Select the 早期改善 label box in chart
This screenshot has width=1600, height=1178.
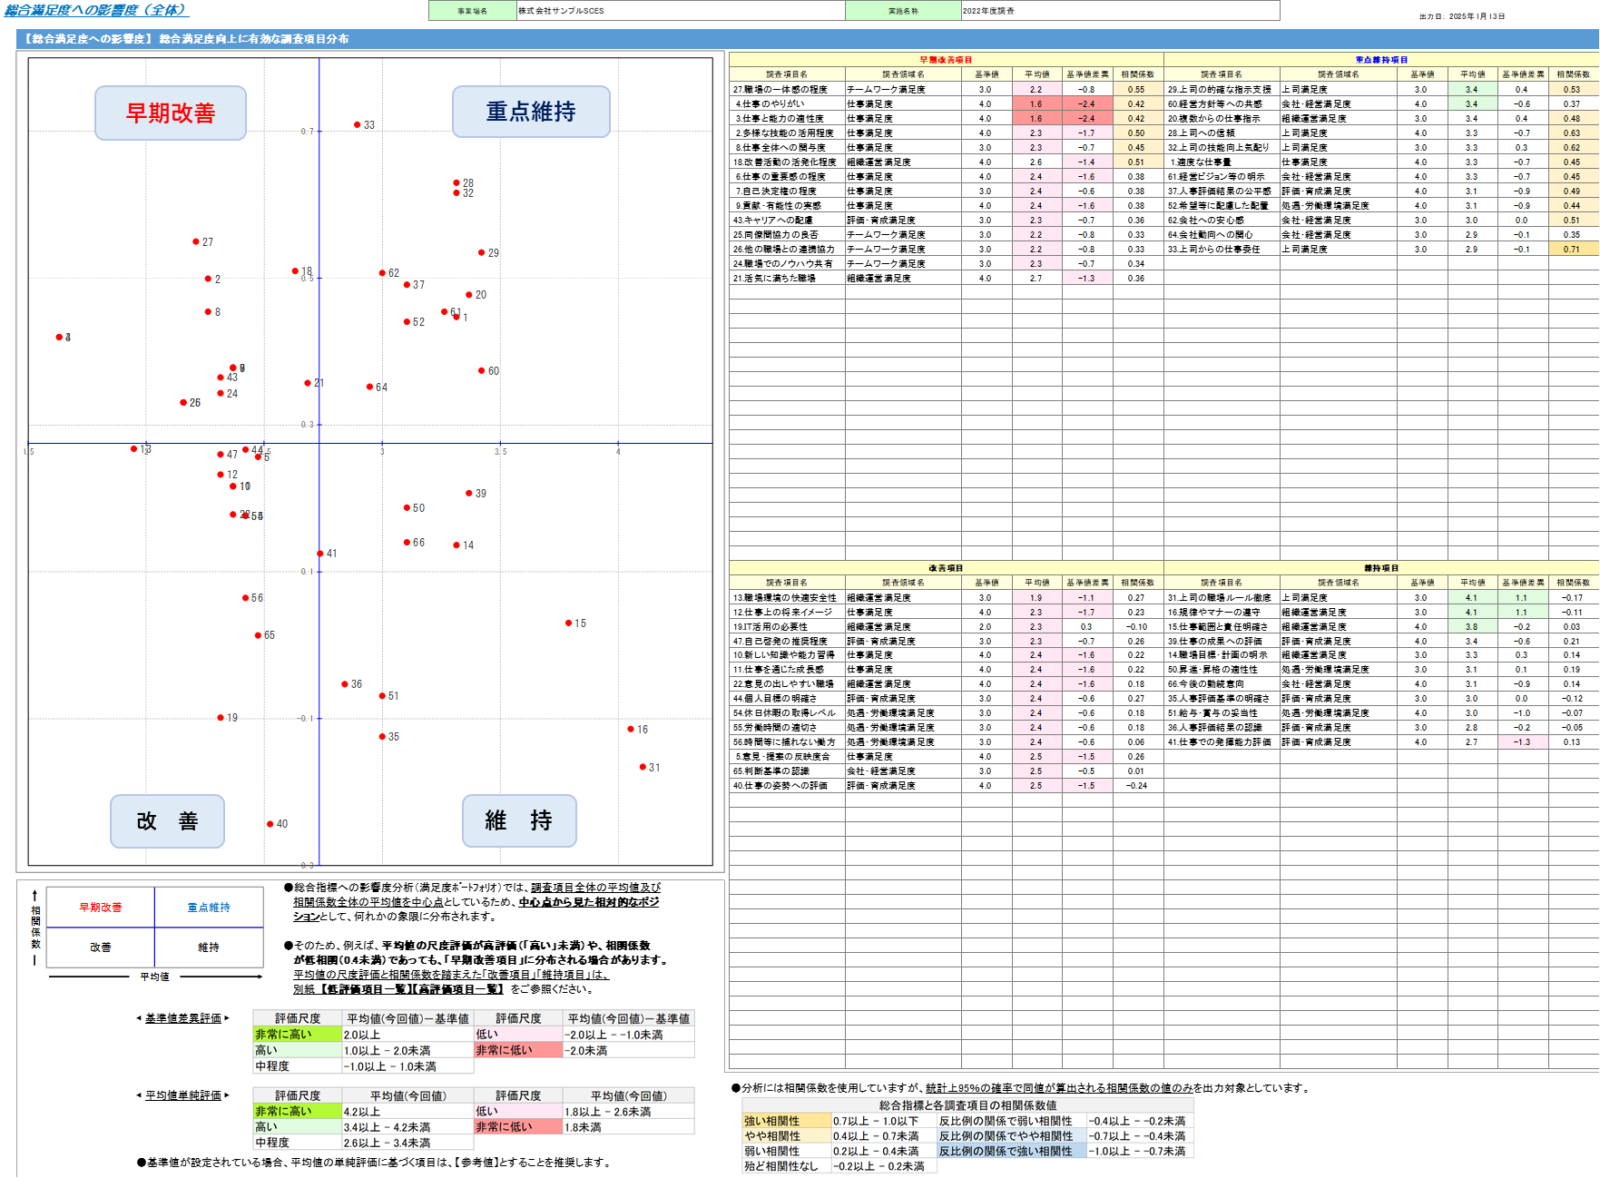coord(170,113)
